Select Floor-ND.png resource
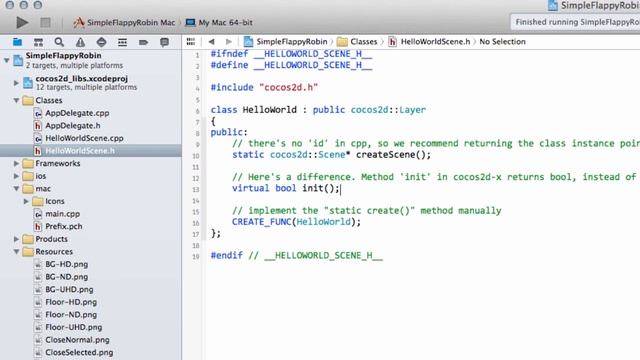 [71, 315]
